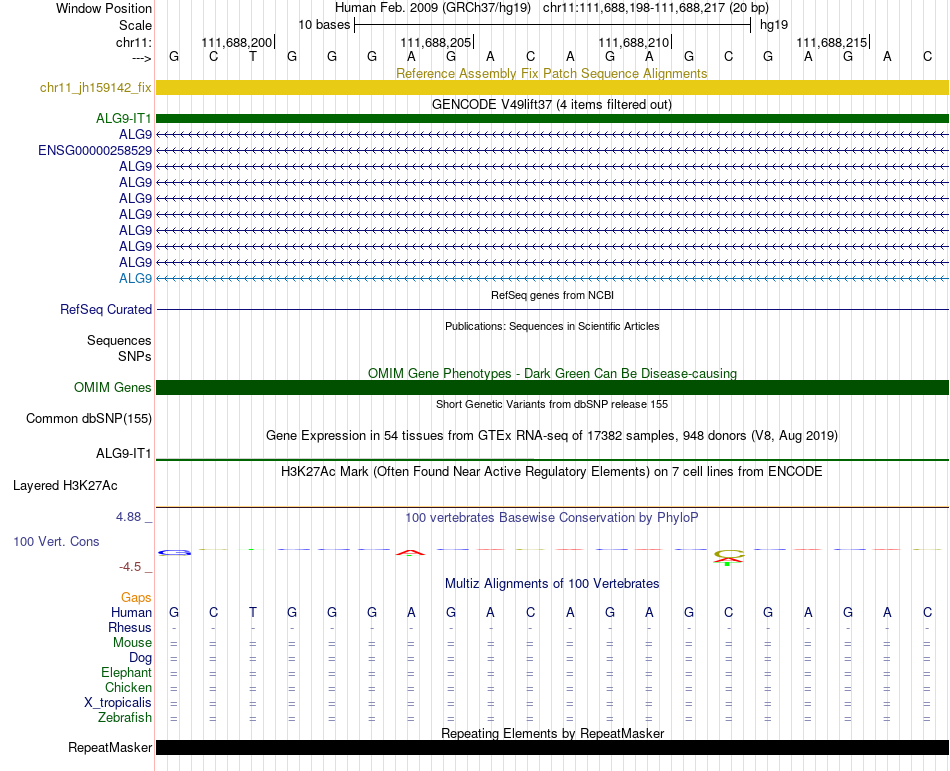
Task: Click the Human Feb. 2009 (GRCh37/hg19) assembly text
Action: click(433, 8)
